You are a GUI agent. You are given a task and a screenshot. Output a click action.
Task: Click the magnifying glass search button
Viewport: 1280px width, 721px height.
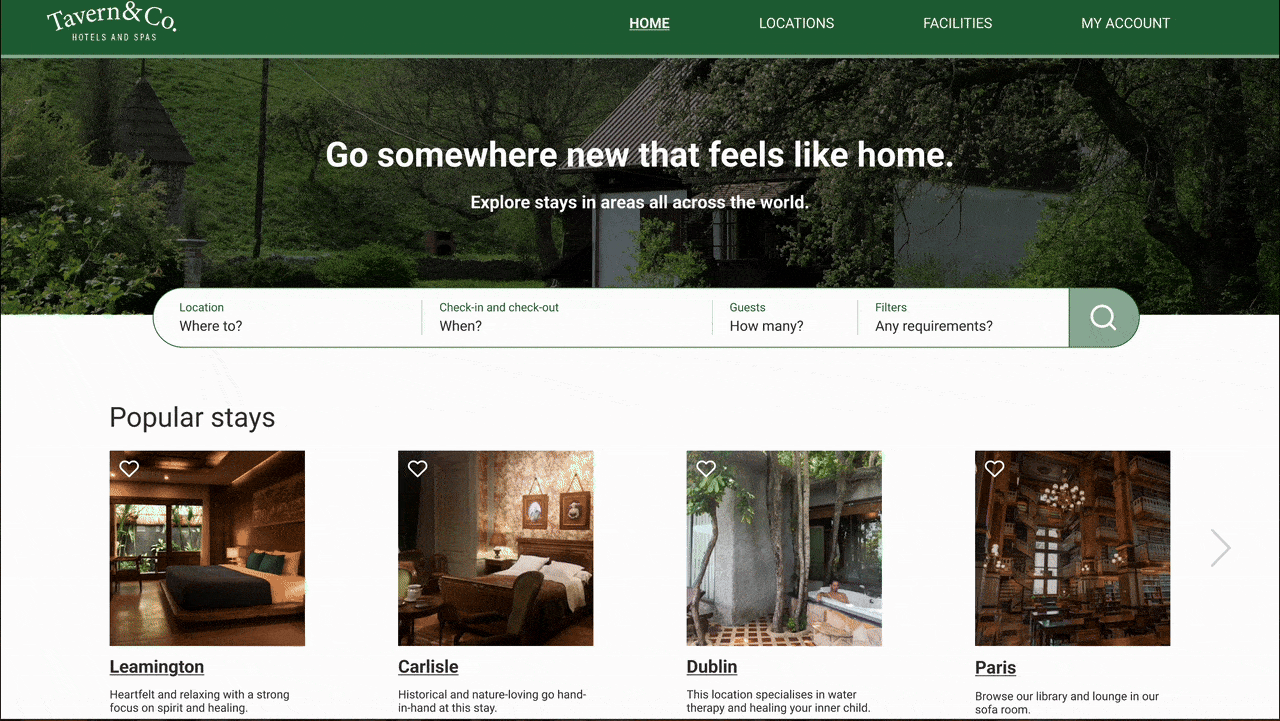point(1103,318)
